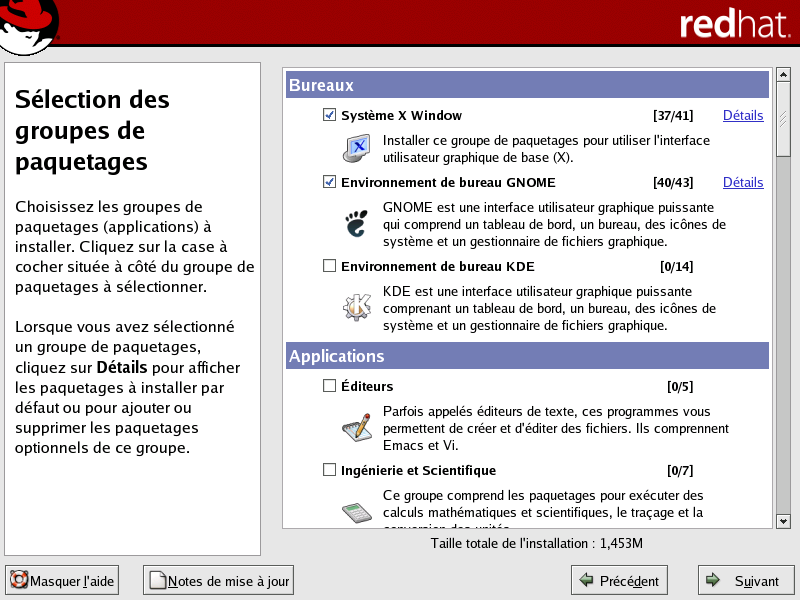Select the Ingénierie et Scientifique checkbox

[330, 470]
